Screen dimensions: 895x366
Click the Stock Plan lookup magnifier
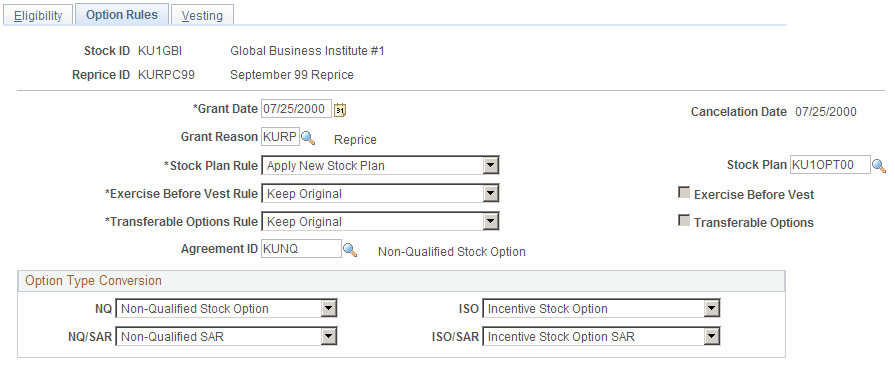pyautogui.click(x=879, y=166)
